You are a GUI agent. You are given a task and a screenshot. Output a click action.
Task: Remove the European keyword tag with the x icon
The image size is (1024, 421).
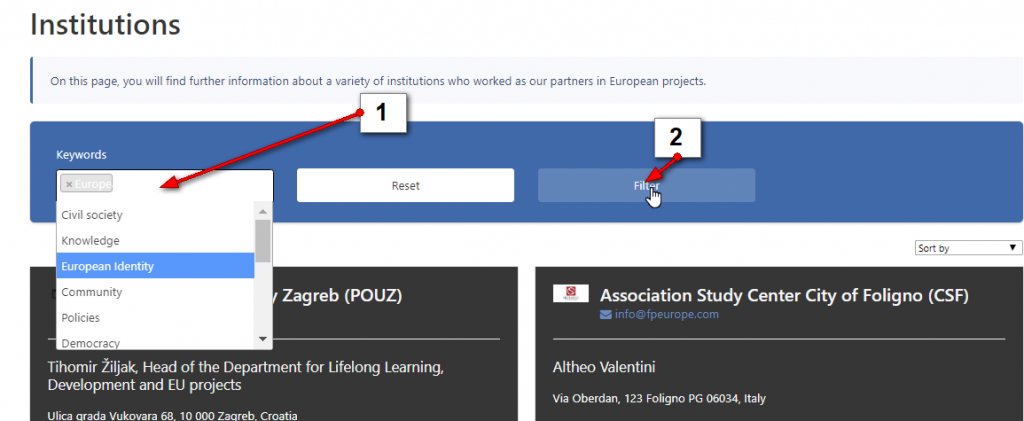[x=69, y=185]
